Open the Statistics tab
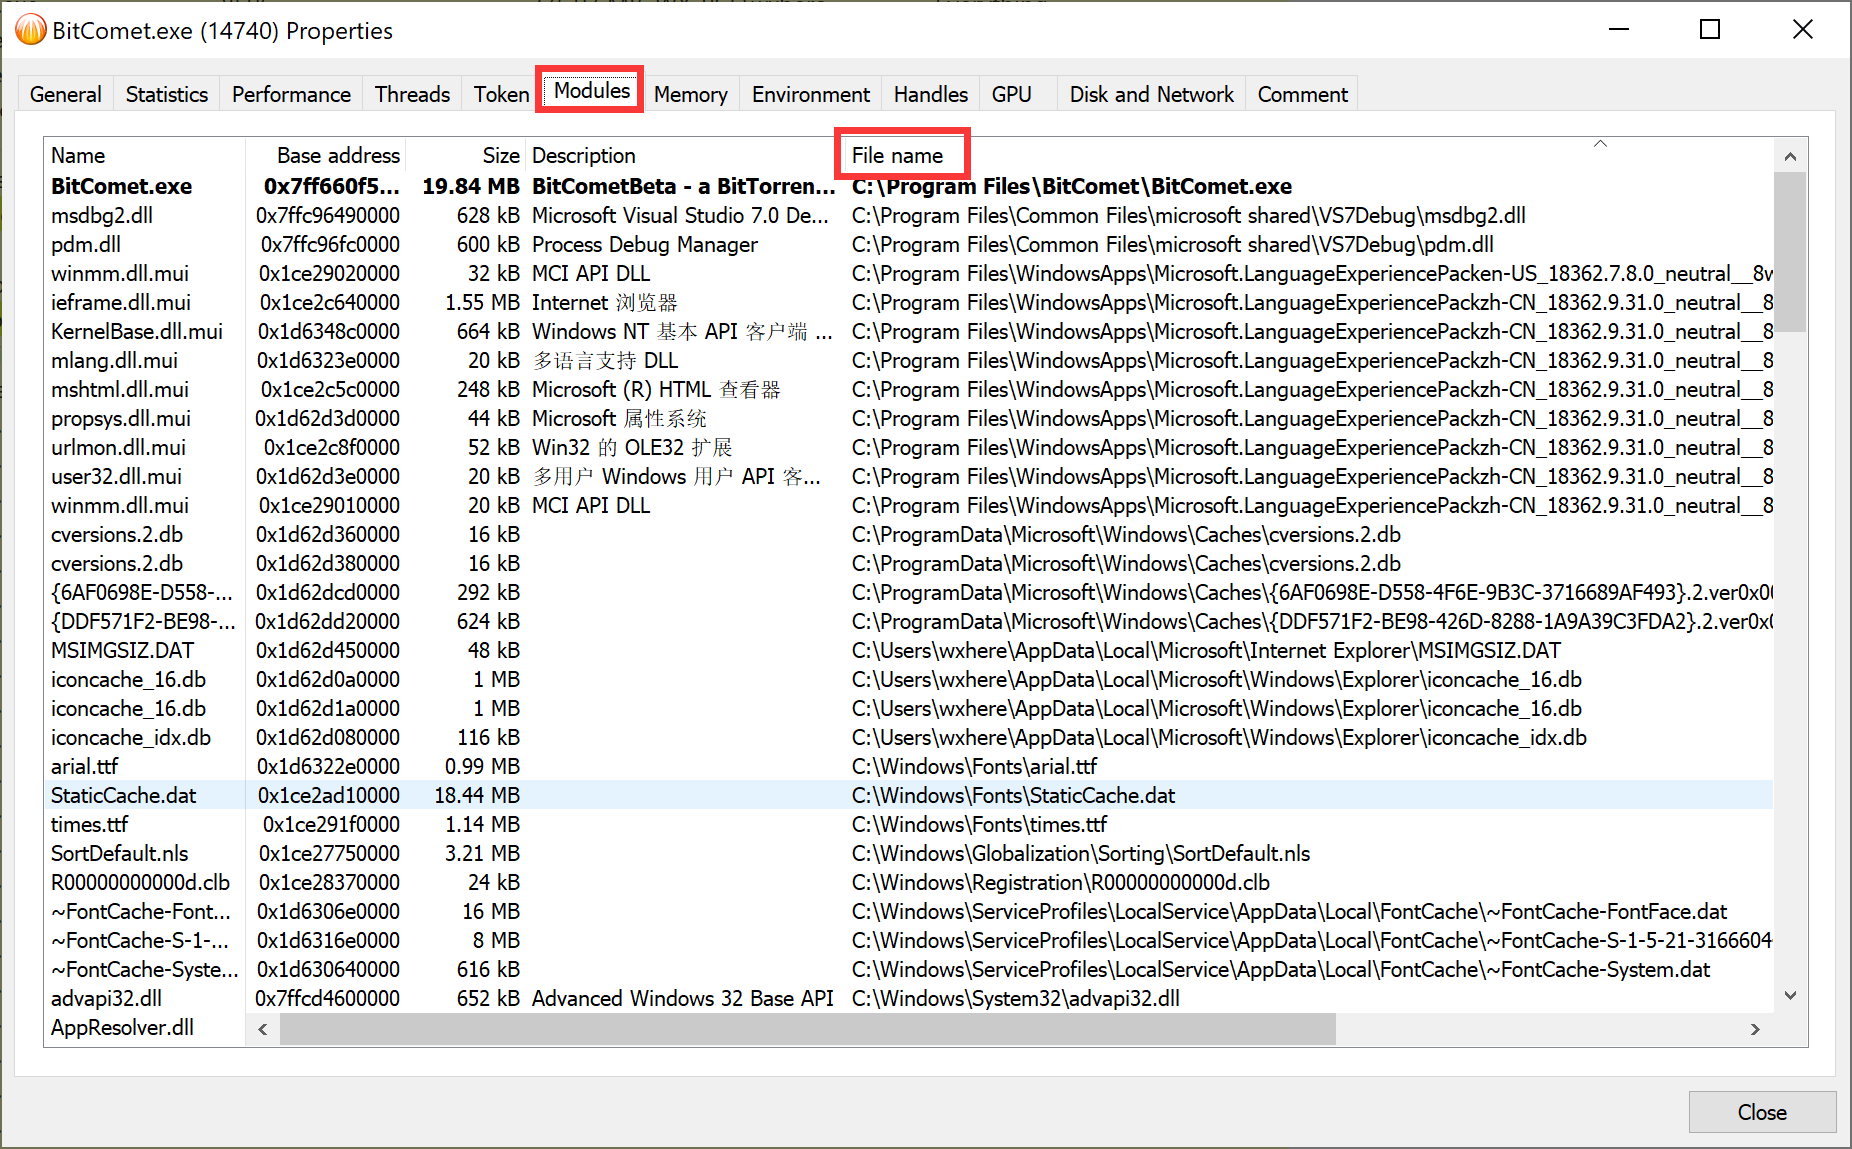Screen dimensions: 1852x1149 point(166,95)
